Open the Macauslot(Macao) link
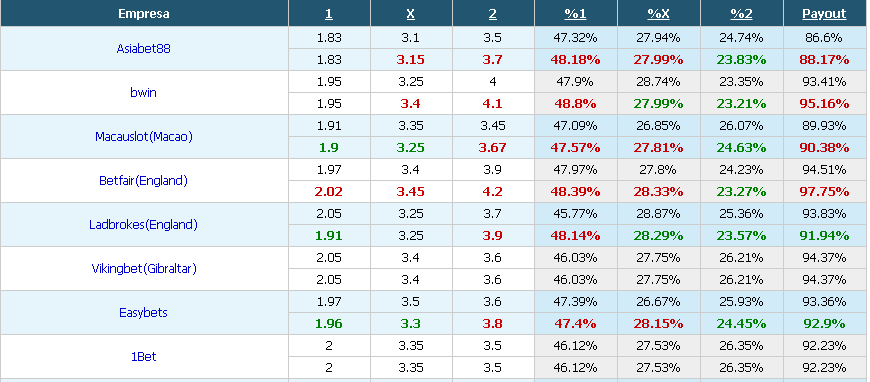Image resolution: width=870 pixels, height=382 pixels. pos(144,137)
